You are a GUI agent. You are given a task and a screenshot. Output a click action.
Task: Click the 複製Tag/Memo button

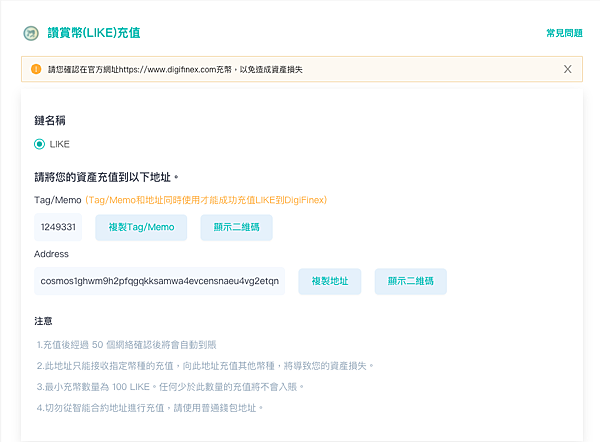click(141, 227)
